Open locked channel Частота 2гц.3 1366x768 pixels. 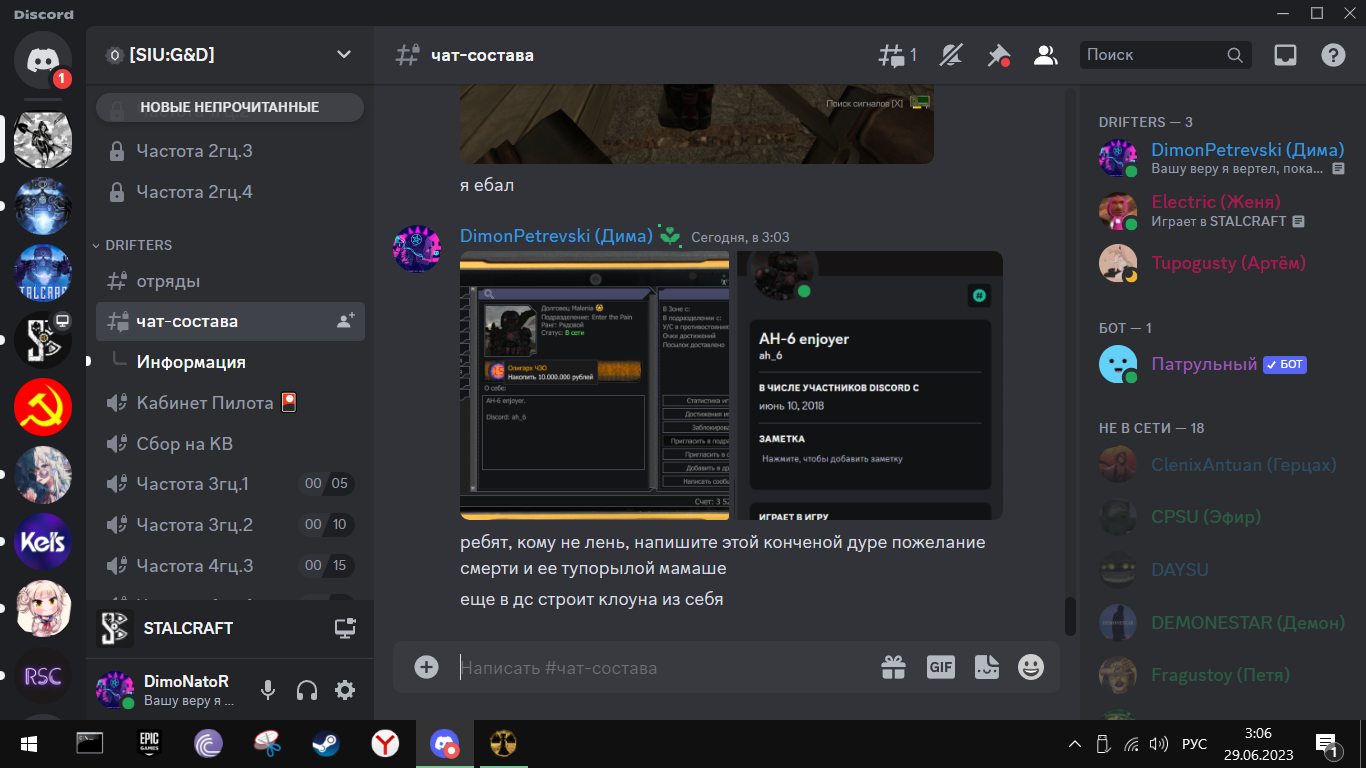click(230, 151)
